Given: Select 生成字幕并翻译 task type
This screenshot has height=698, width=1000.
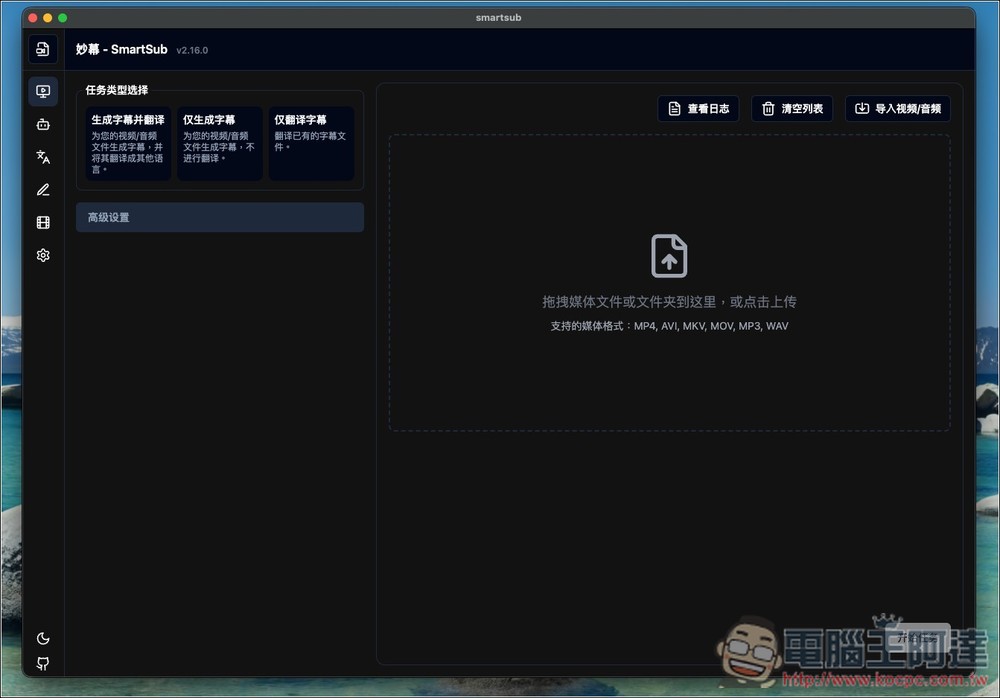Looking at the screenshot, I should pos(128,144).
